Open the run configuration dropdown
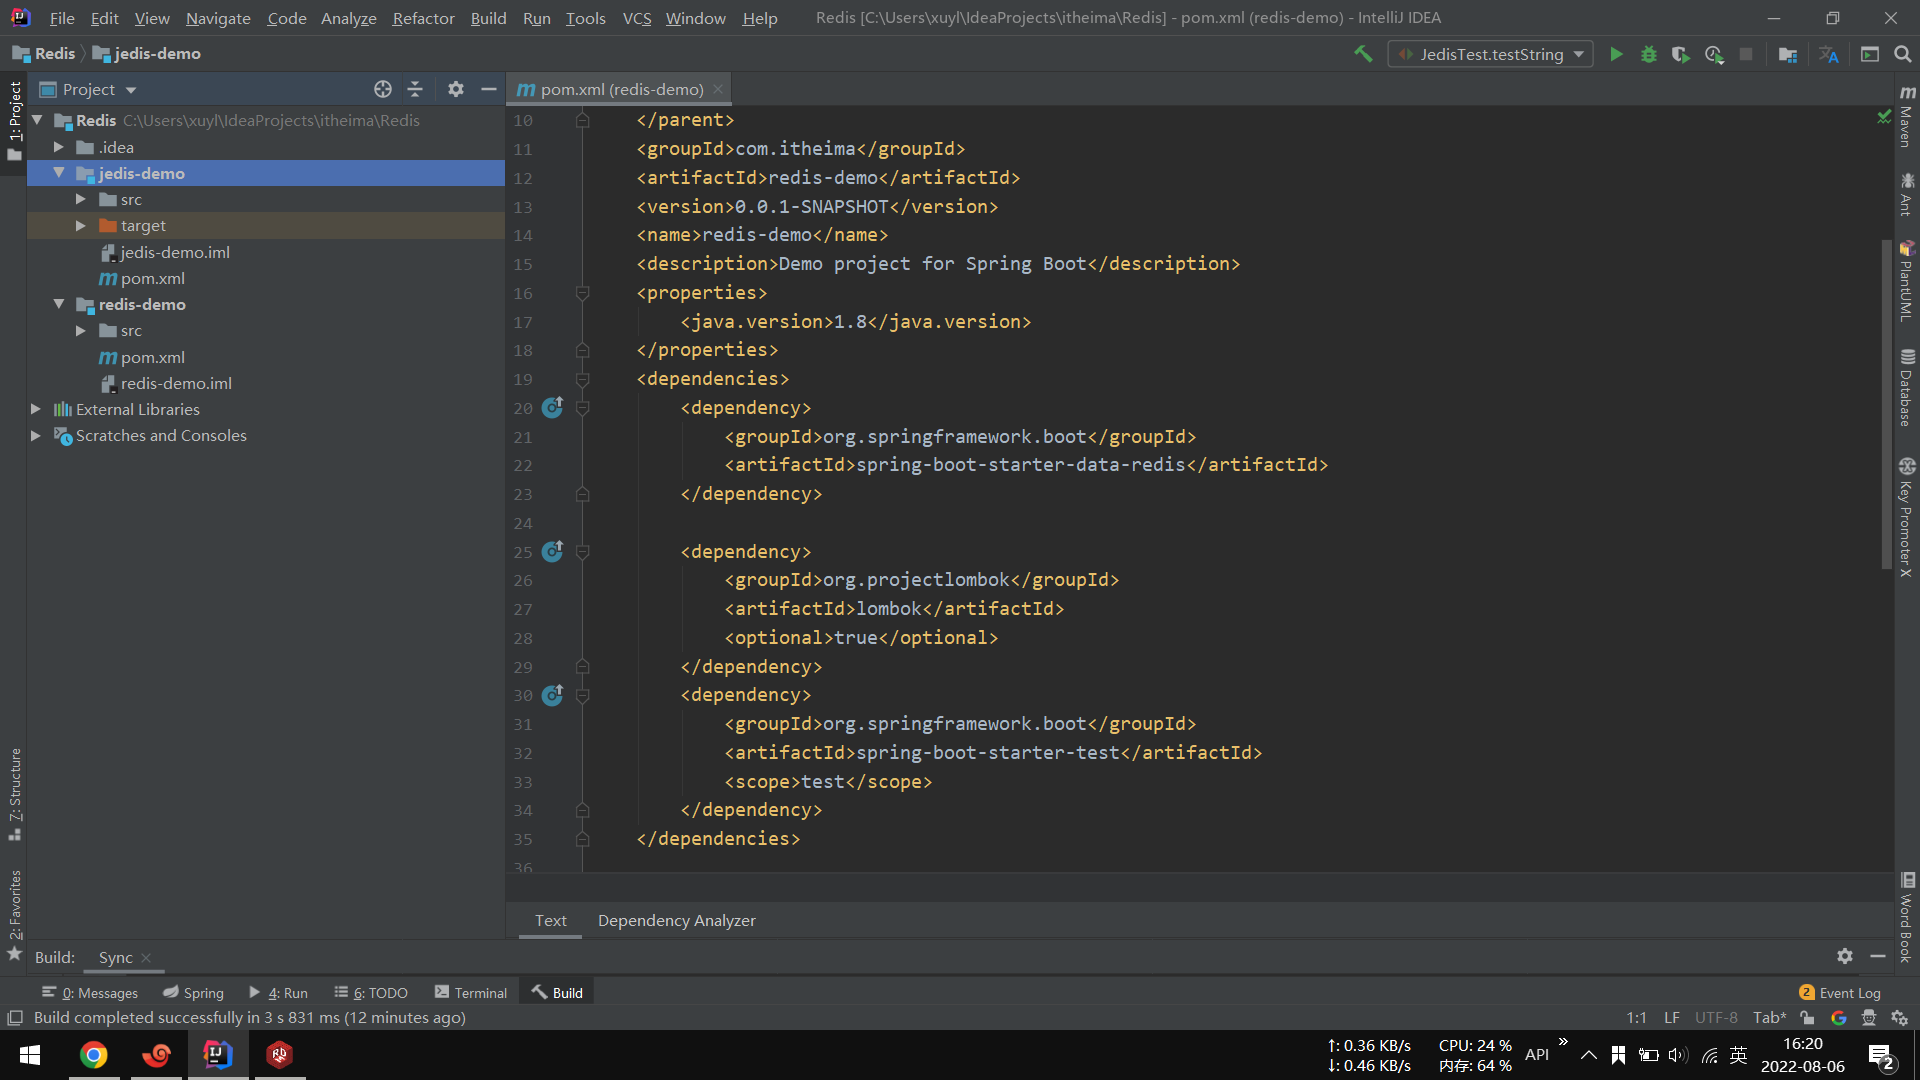The width and height of the screenshot is (1920, 1080). (1490, 54)
